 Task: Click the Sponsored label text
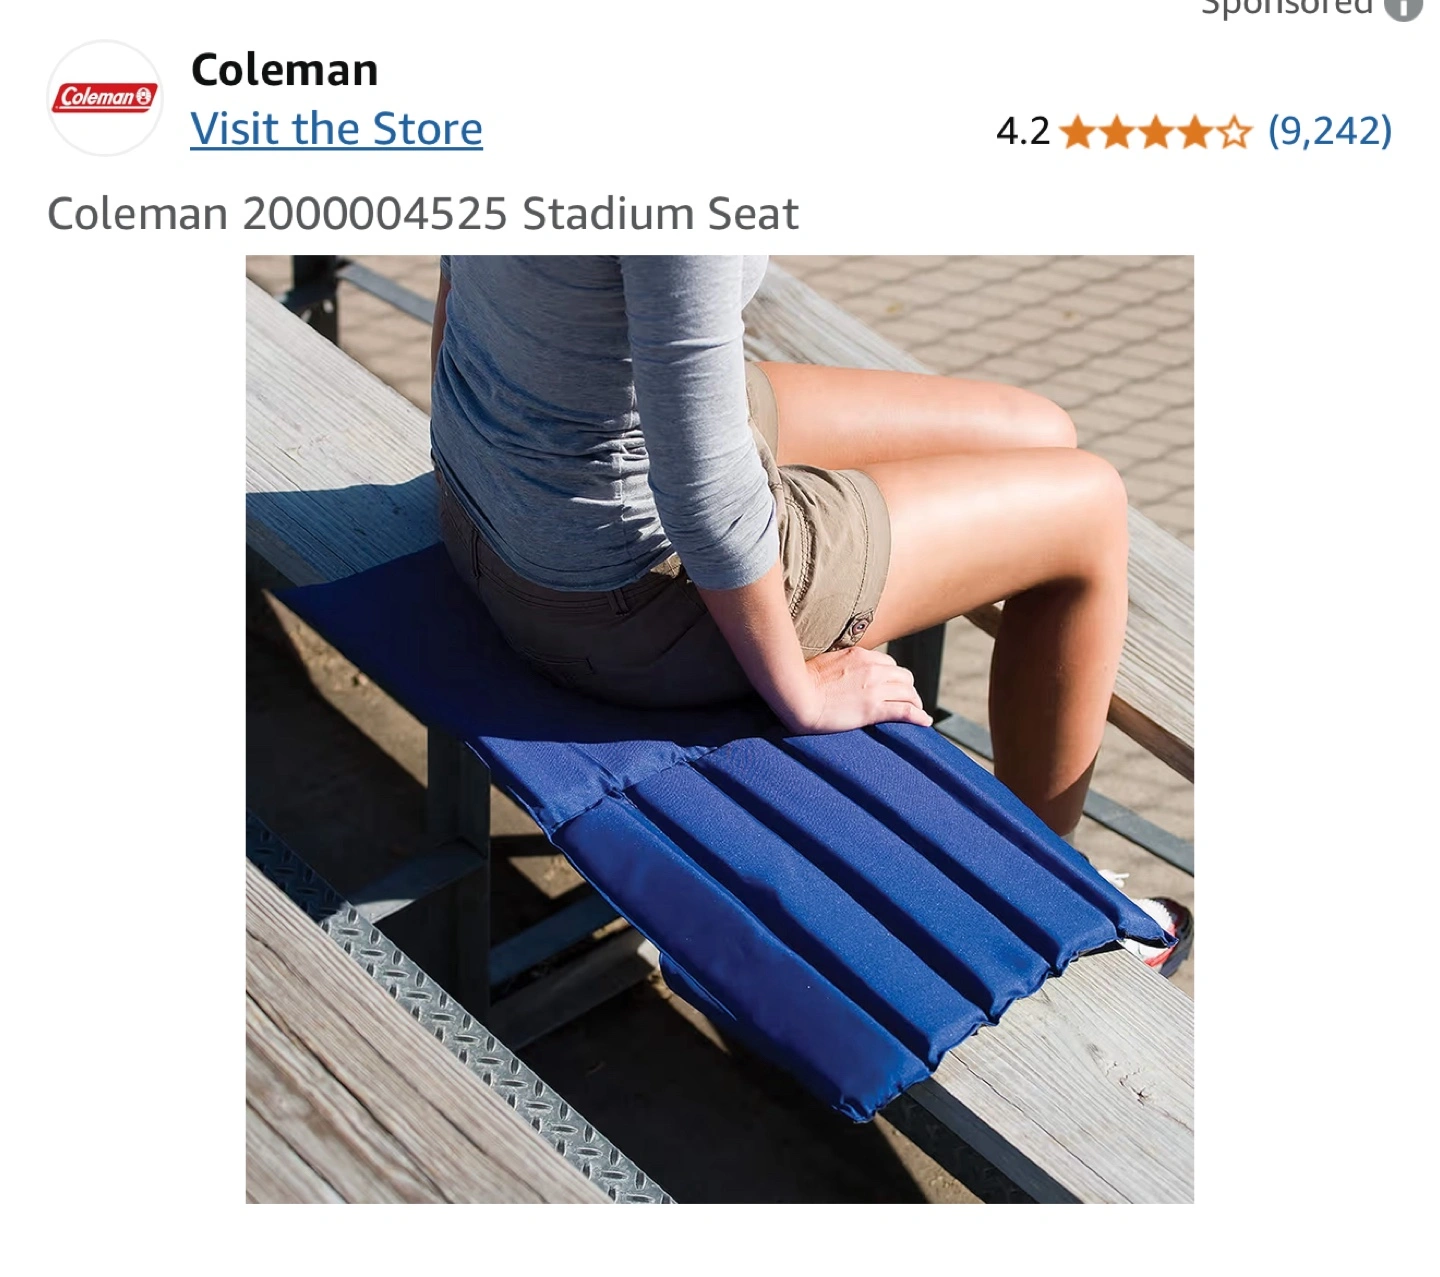coord(1286,7)
